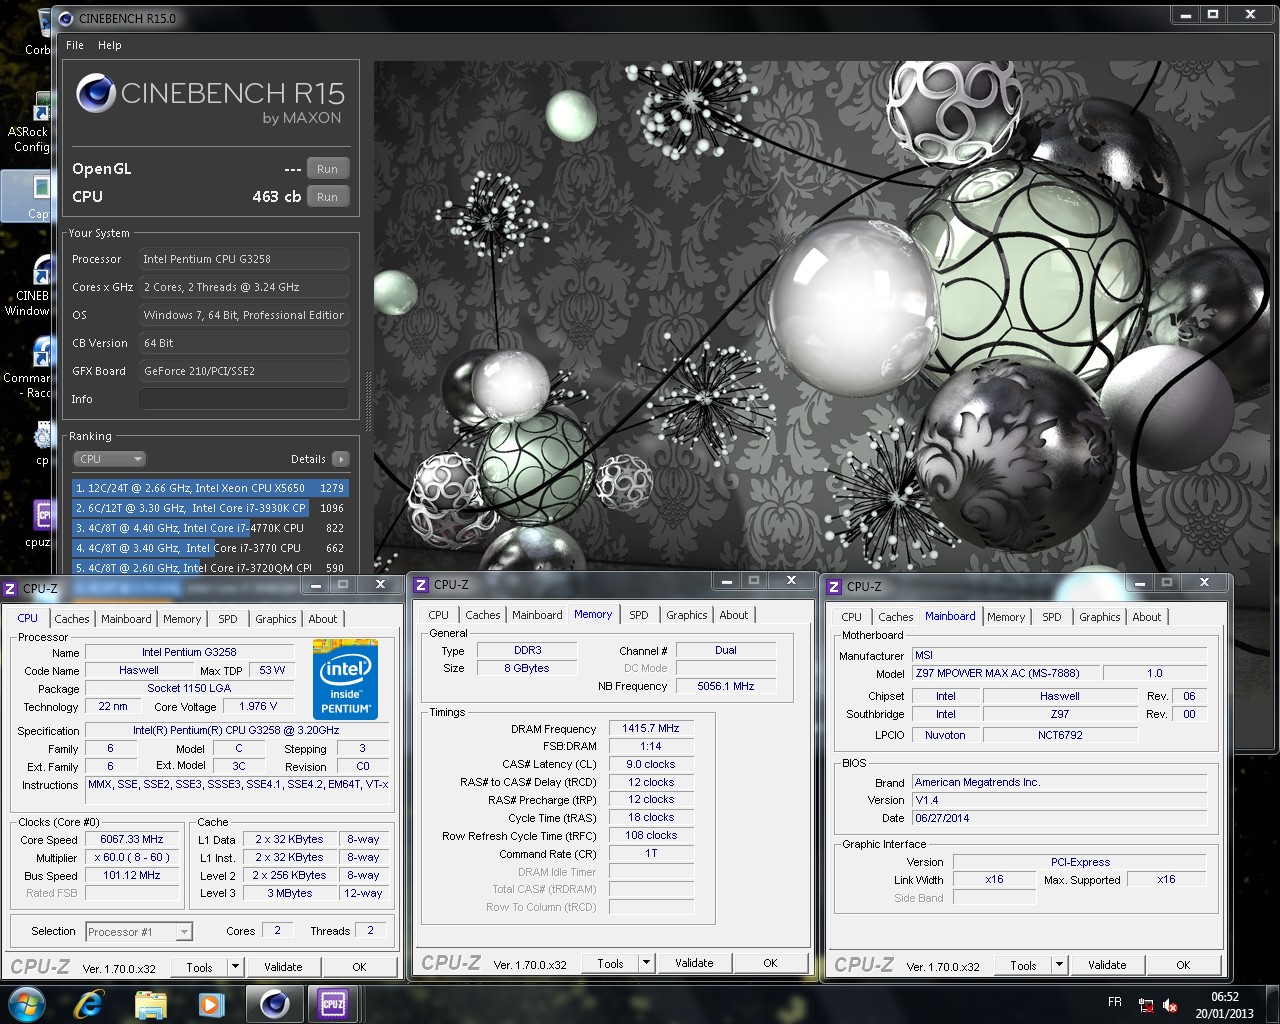Select the Xeon X5650 ranking entry
The height and width of the screenshot is (1024, 1280).
click(210, 488)
